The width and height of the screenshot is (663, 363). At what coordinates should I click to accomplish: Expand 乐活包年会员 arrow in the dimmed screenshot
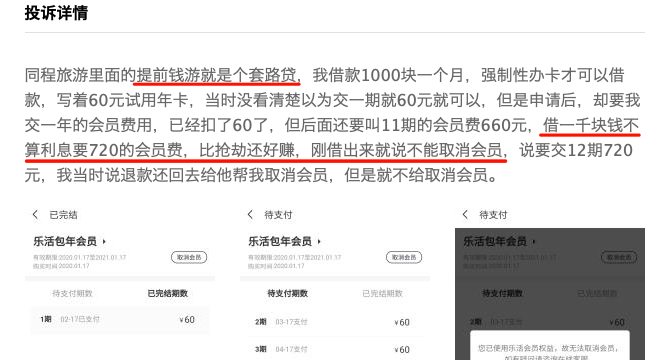[x=534, y=242]
